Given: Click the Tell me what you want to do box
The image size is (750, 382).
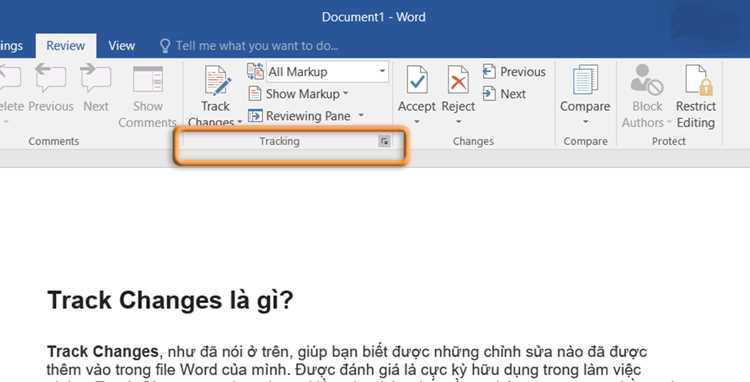Looking at the screenshot, I should coord(257,46).
